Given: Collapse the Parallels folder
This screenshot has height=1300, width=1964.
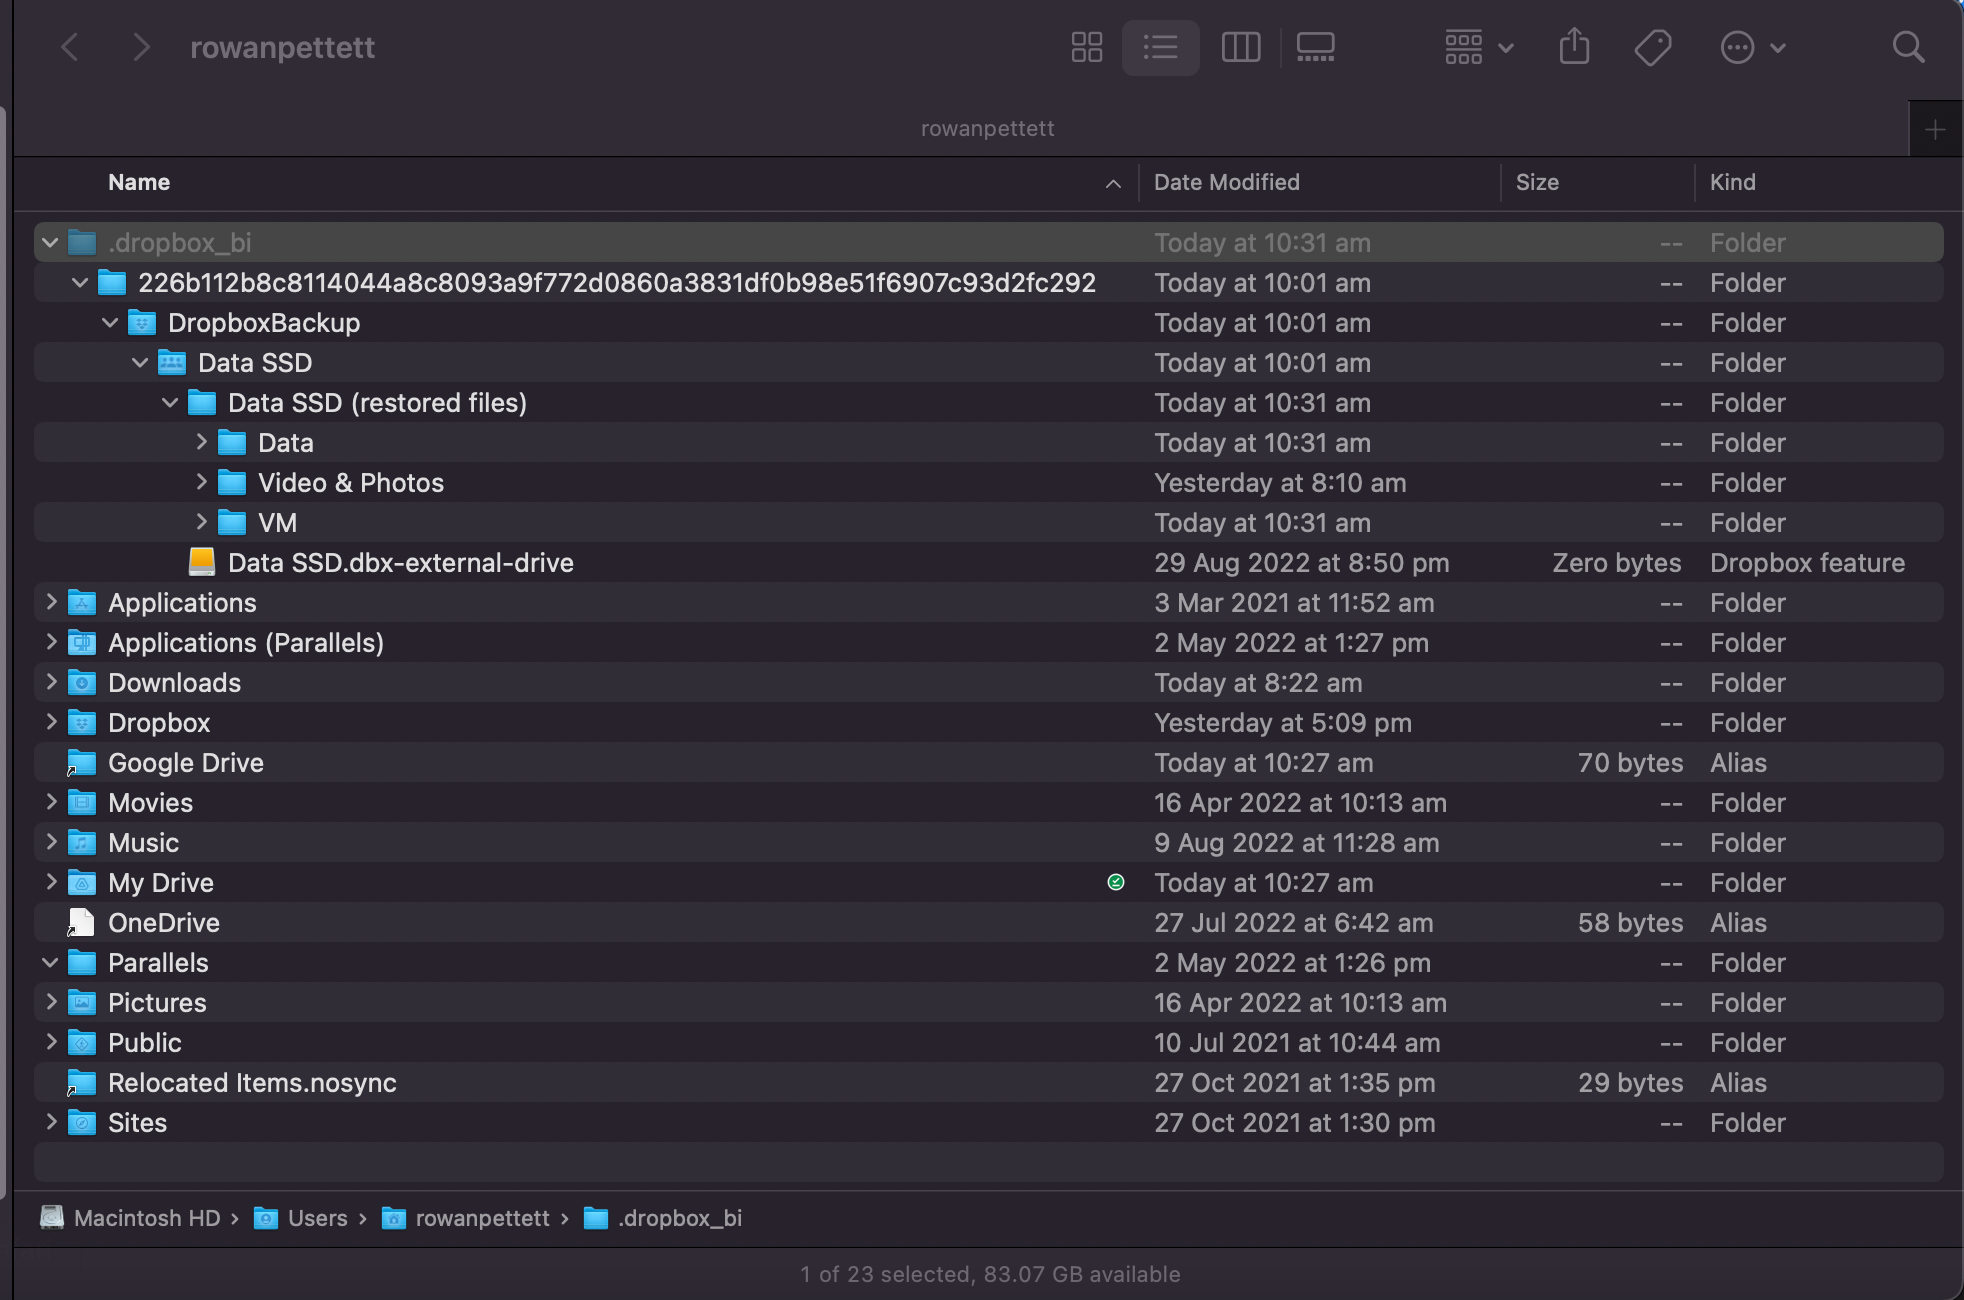Looking at the screenshot, I should 50,962.
